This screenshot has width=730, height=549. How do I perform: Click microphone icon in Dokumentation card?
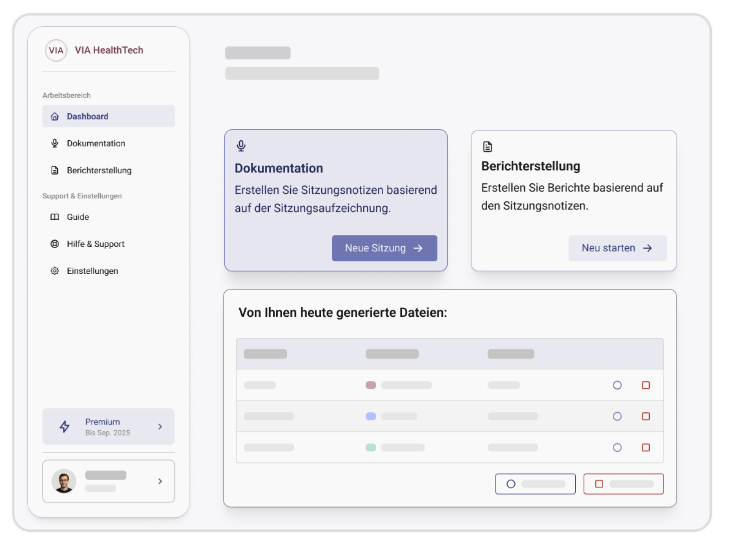point(241,146)
